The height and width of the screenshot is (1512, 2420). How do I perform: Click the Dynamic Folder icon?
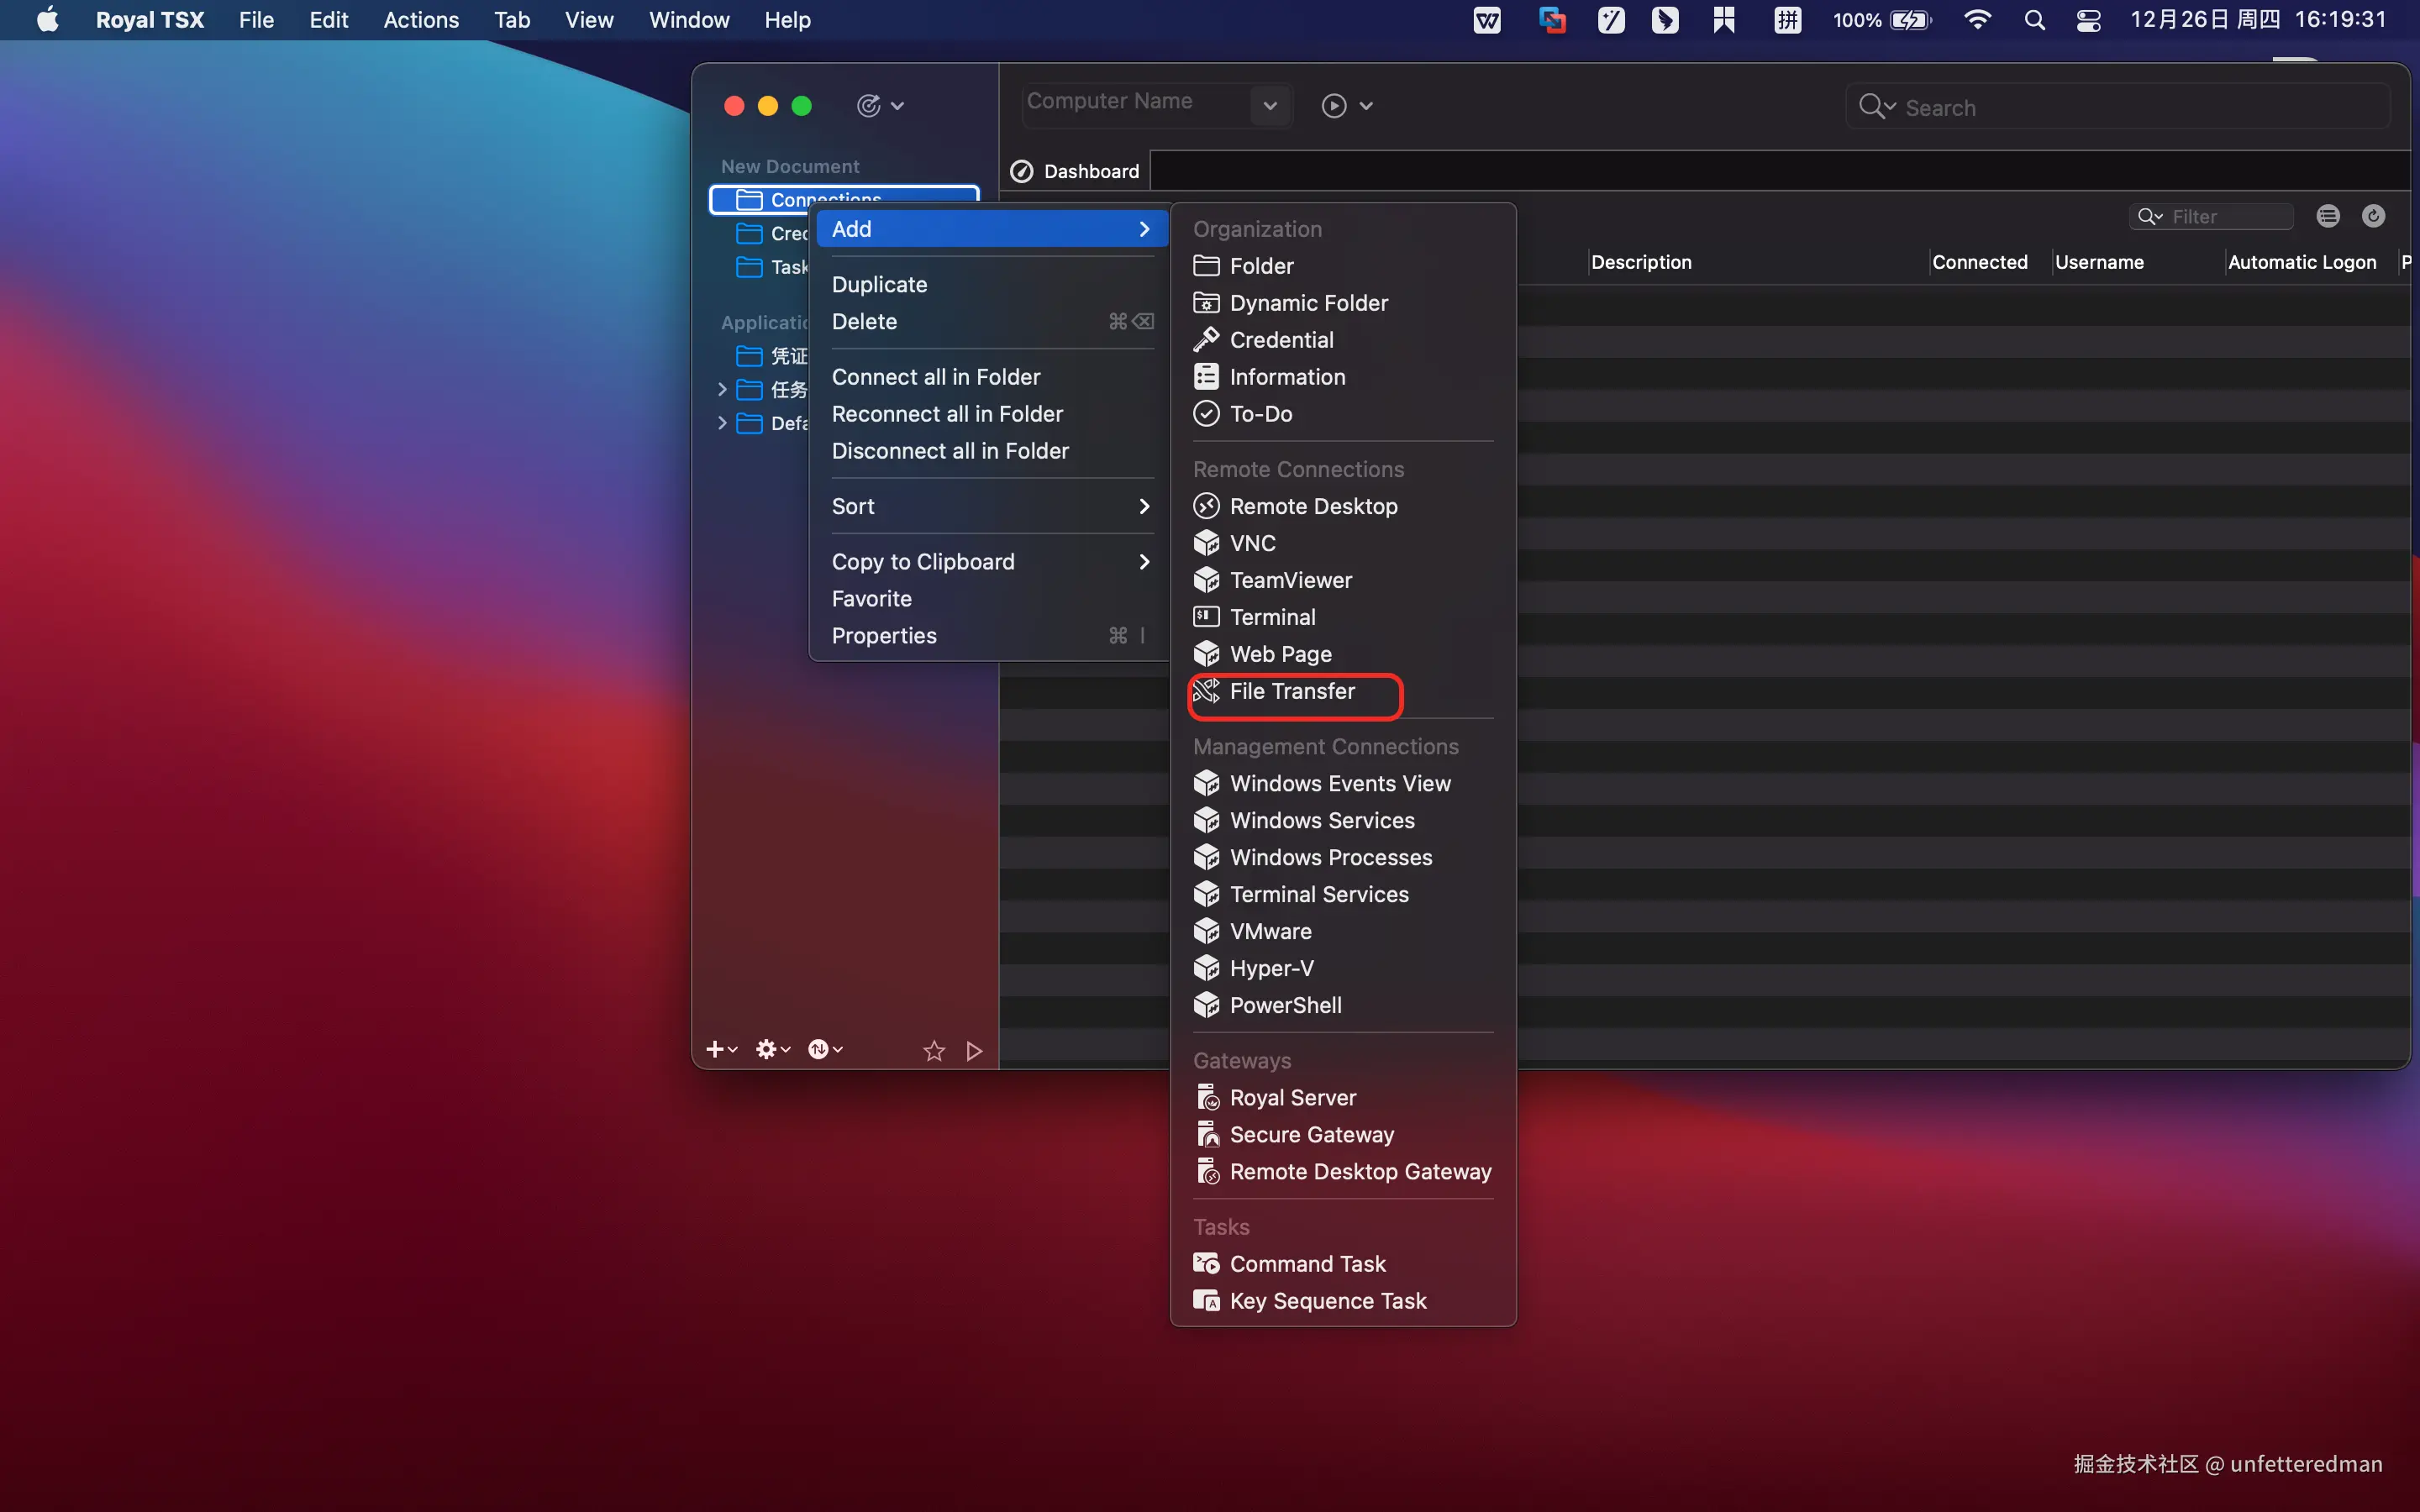coord(1206,303)
